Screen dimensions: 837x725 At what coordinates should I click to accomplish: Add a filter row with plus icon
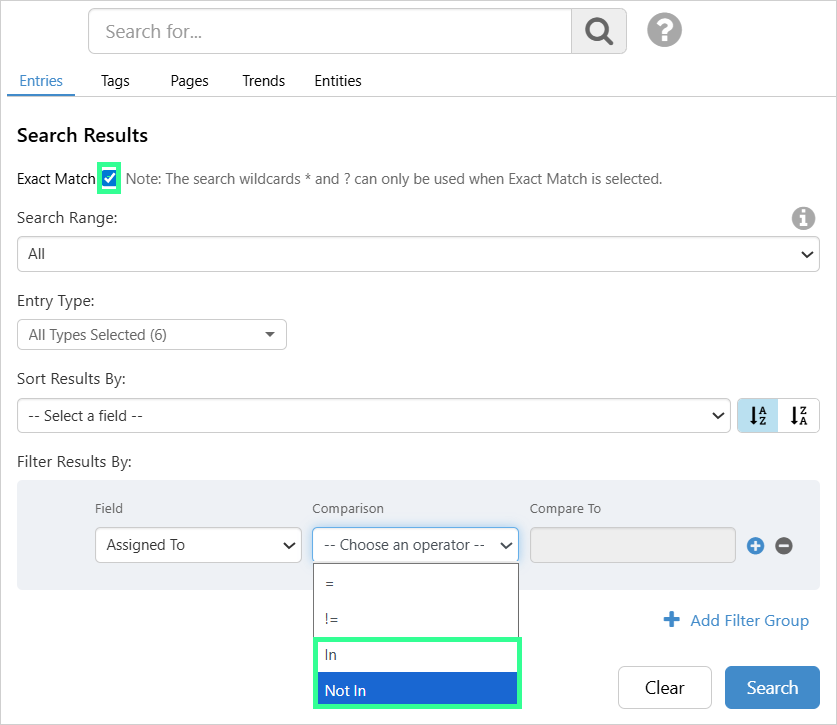pyautogui.click(x=755, y=546)
